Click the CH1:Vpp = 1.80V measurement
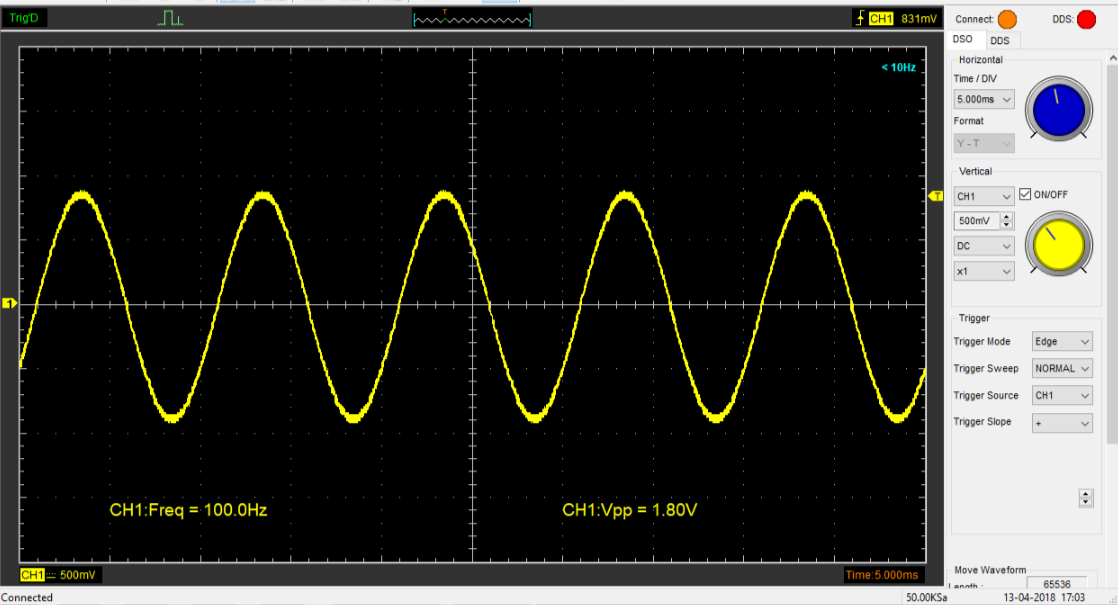This screenshot has width=1118, height=605. click(630, 510)
